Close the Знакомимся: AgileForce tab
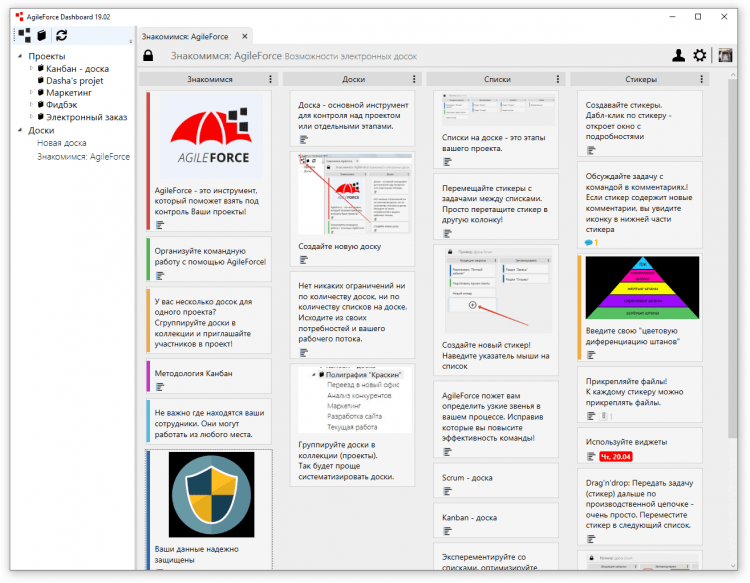750x583 pixels. click(244, 36)
